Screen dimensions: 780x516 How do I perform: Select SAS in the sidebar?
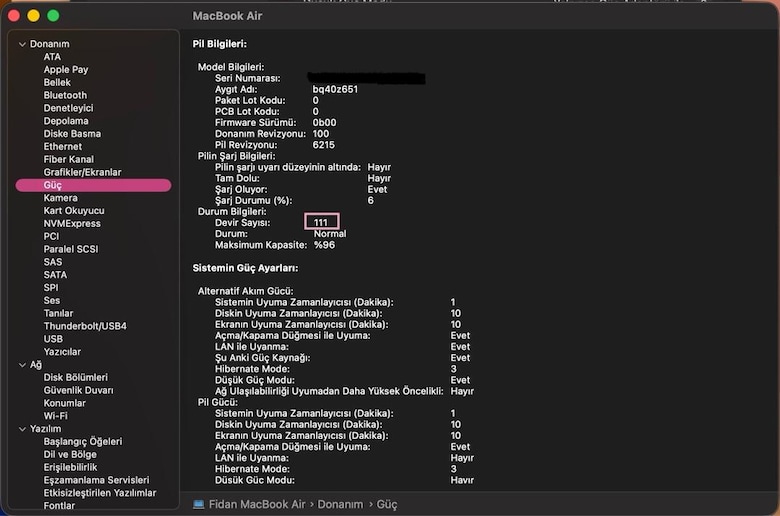[53, 262]
